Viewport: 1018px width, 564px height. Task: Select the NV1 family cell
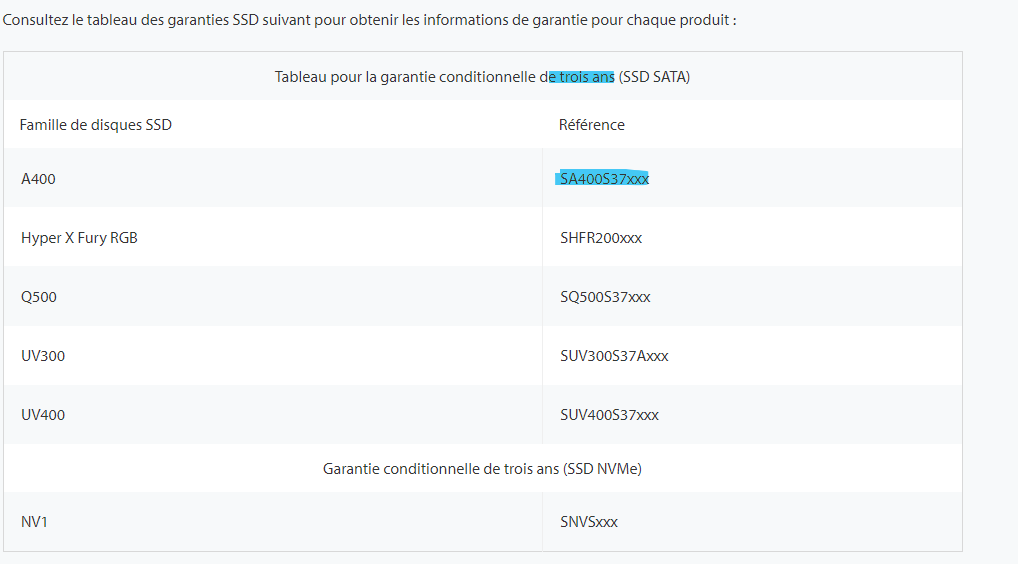click(34, 522)
